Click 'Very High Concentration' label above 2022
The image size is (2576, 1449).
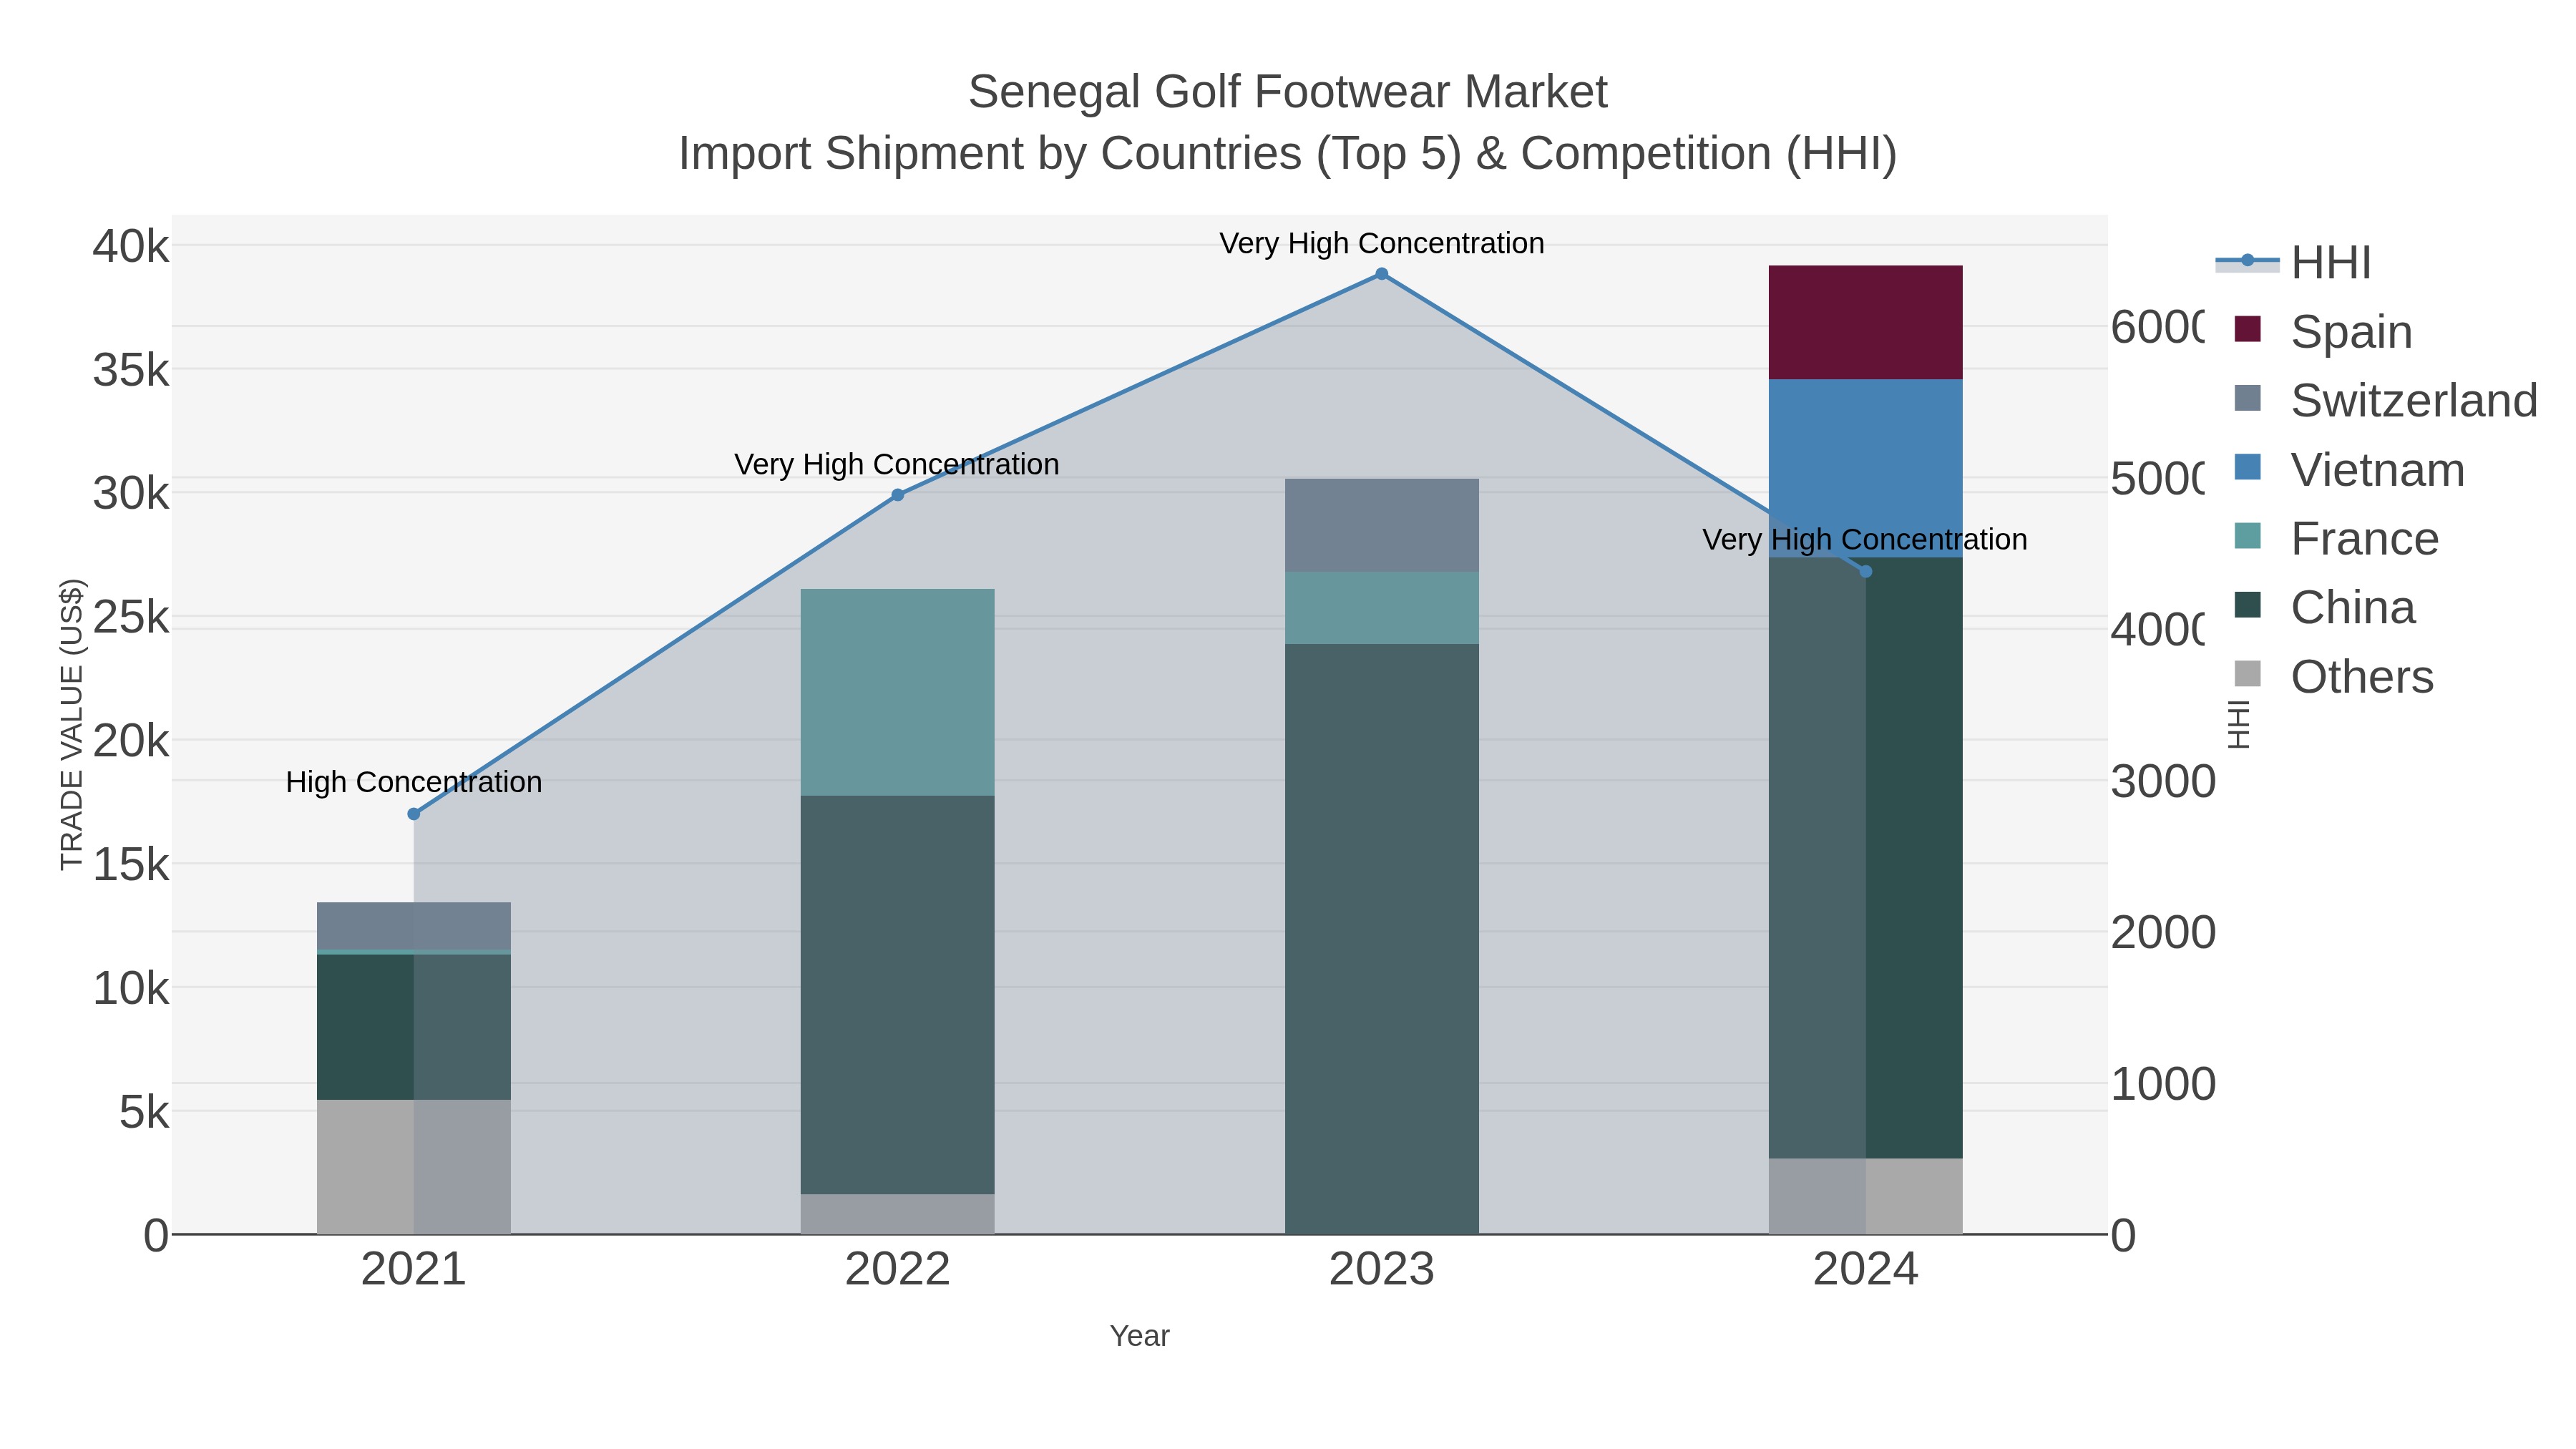(x=897, y=465)
